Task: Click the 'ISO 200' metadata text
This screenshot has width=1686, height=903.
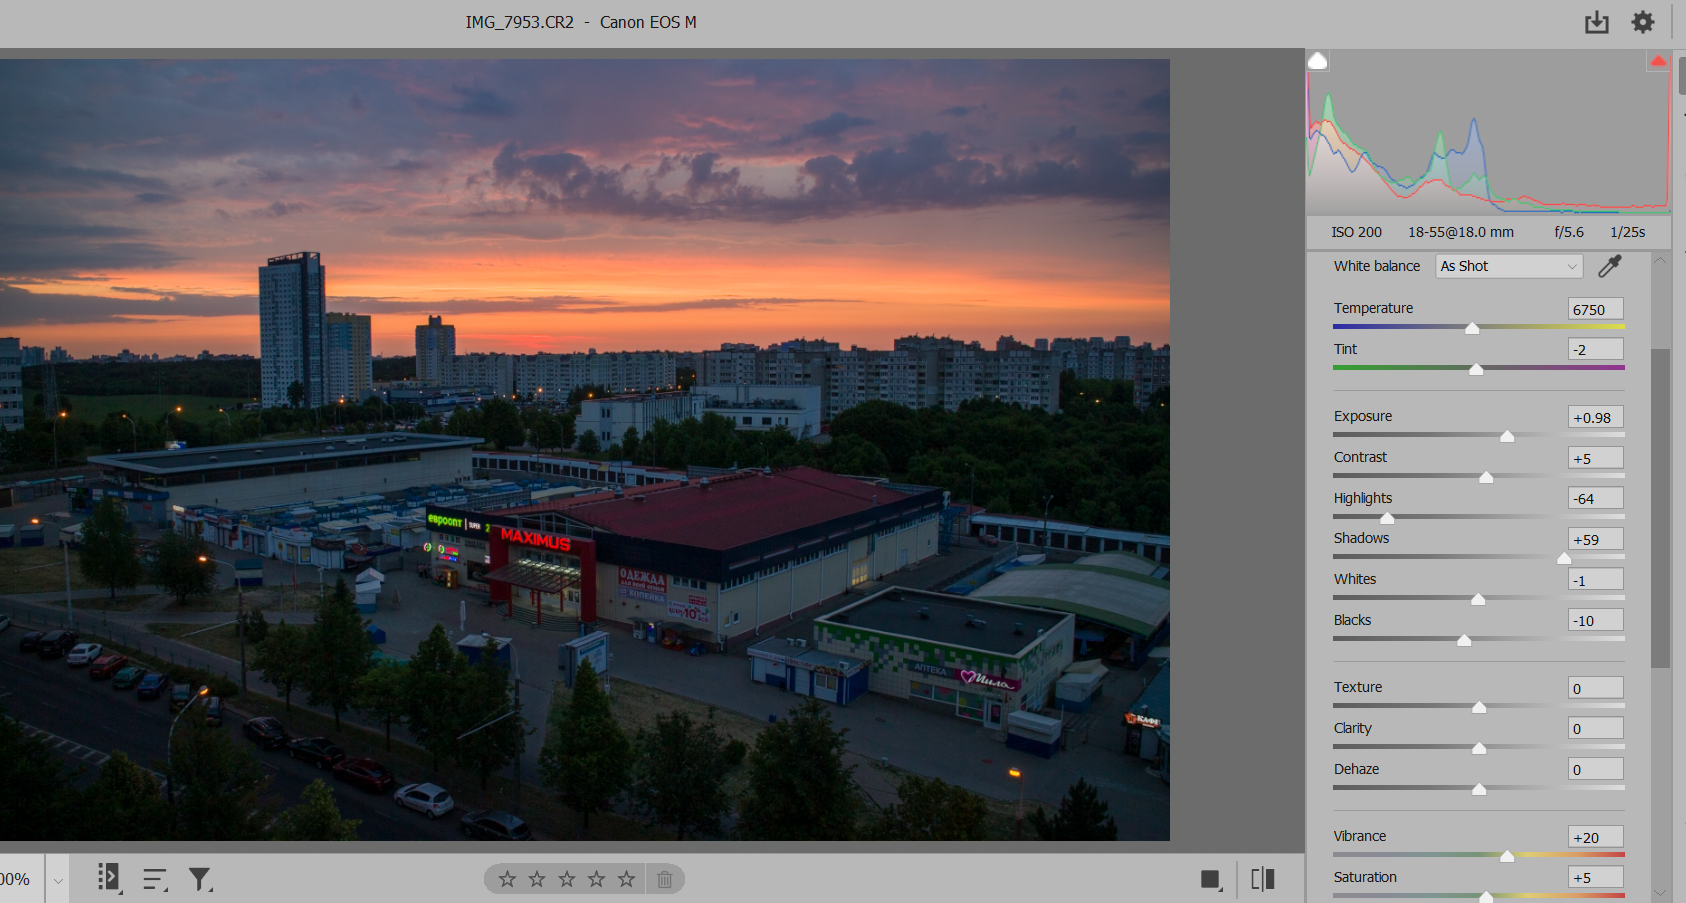Action: [x=1356, y=232]
